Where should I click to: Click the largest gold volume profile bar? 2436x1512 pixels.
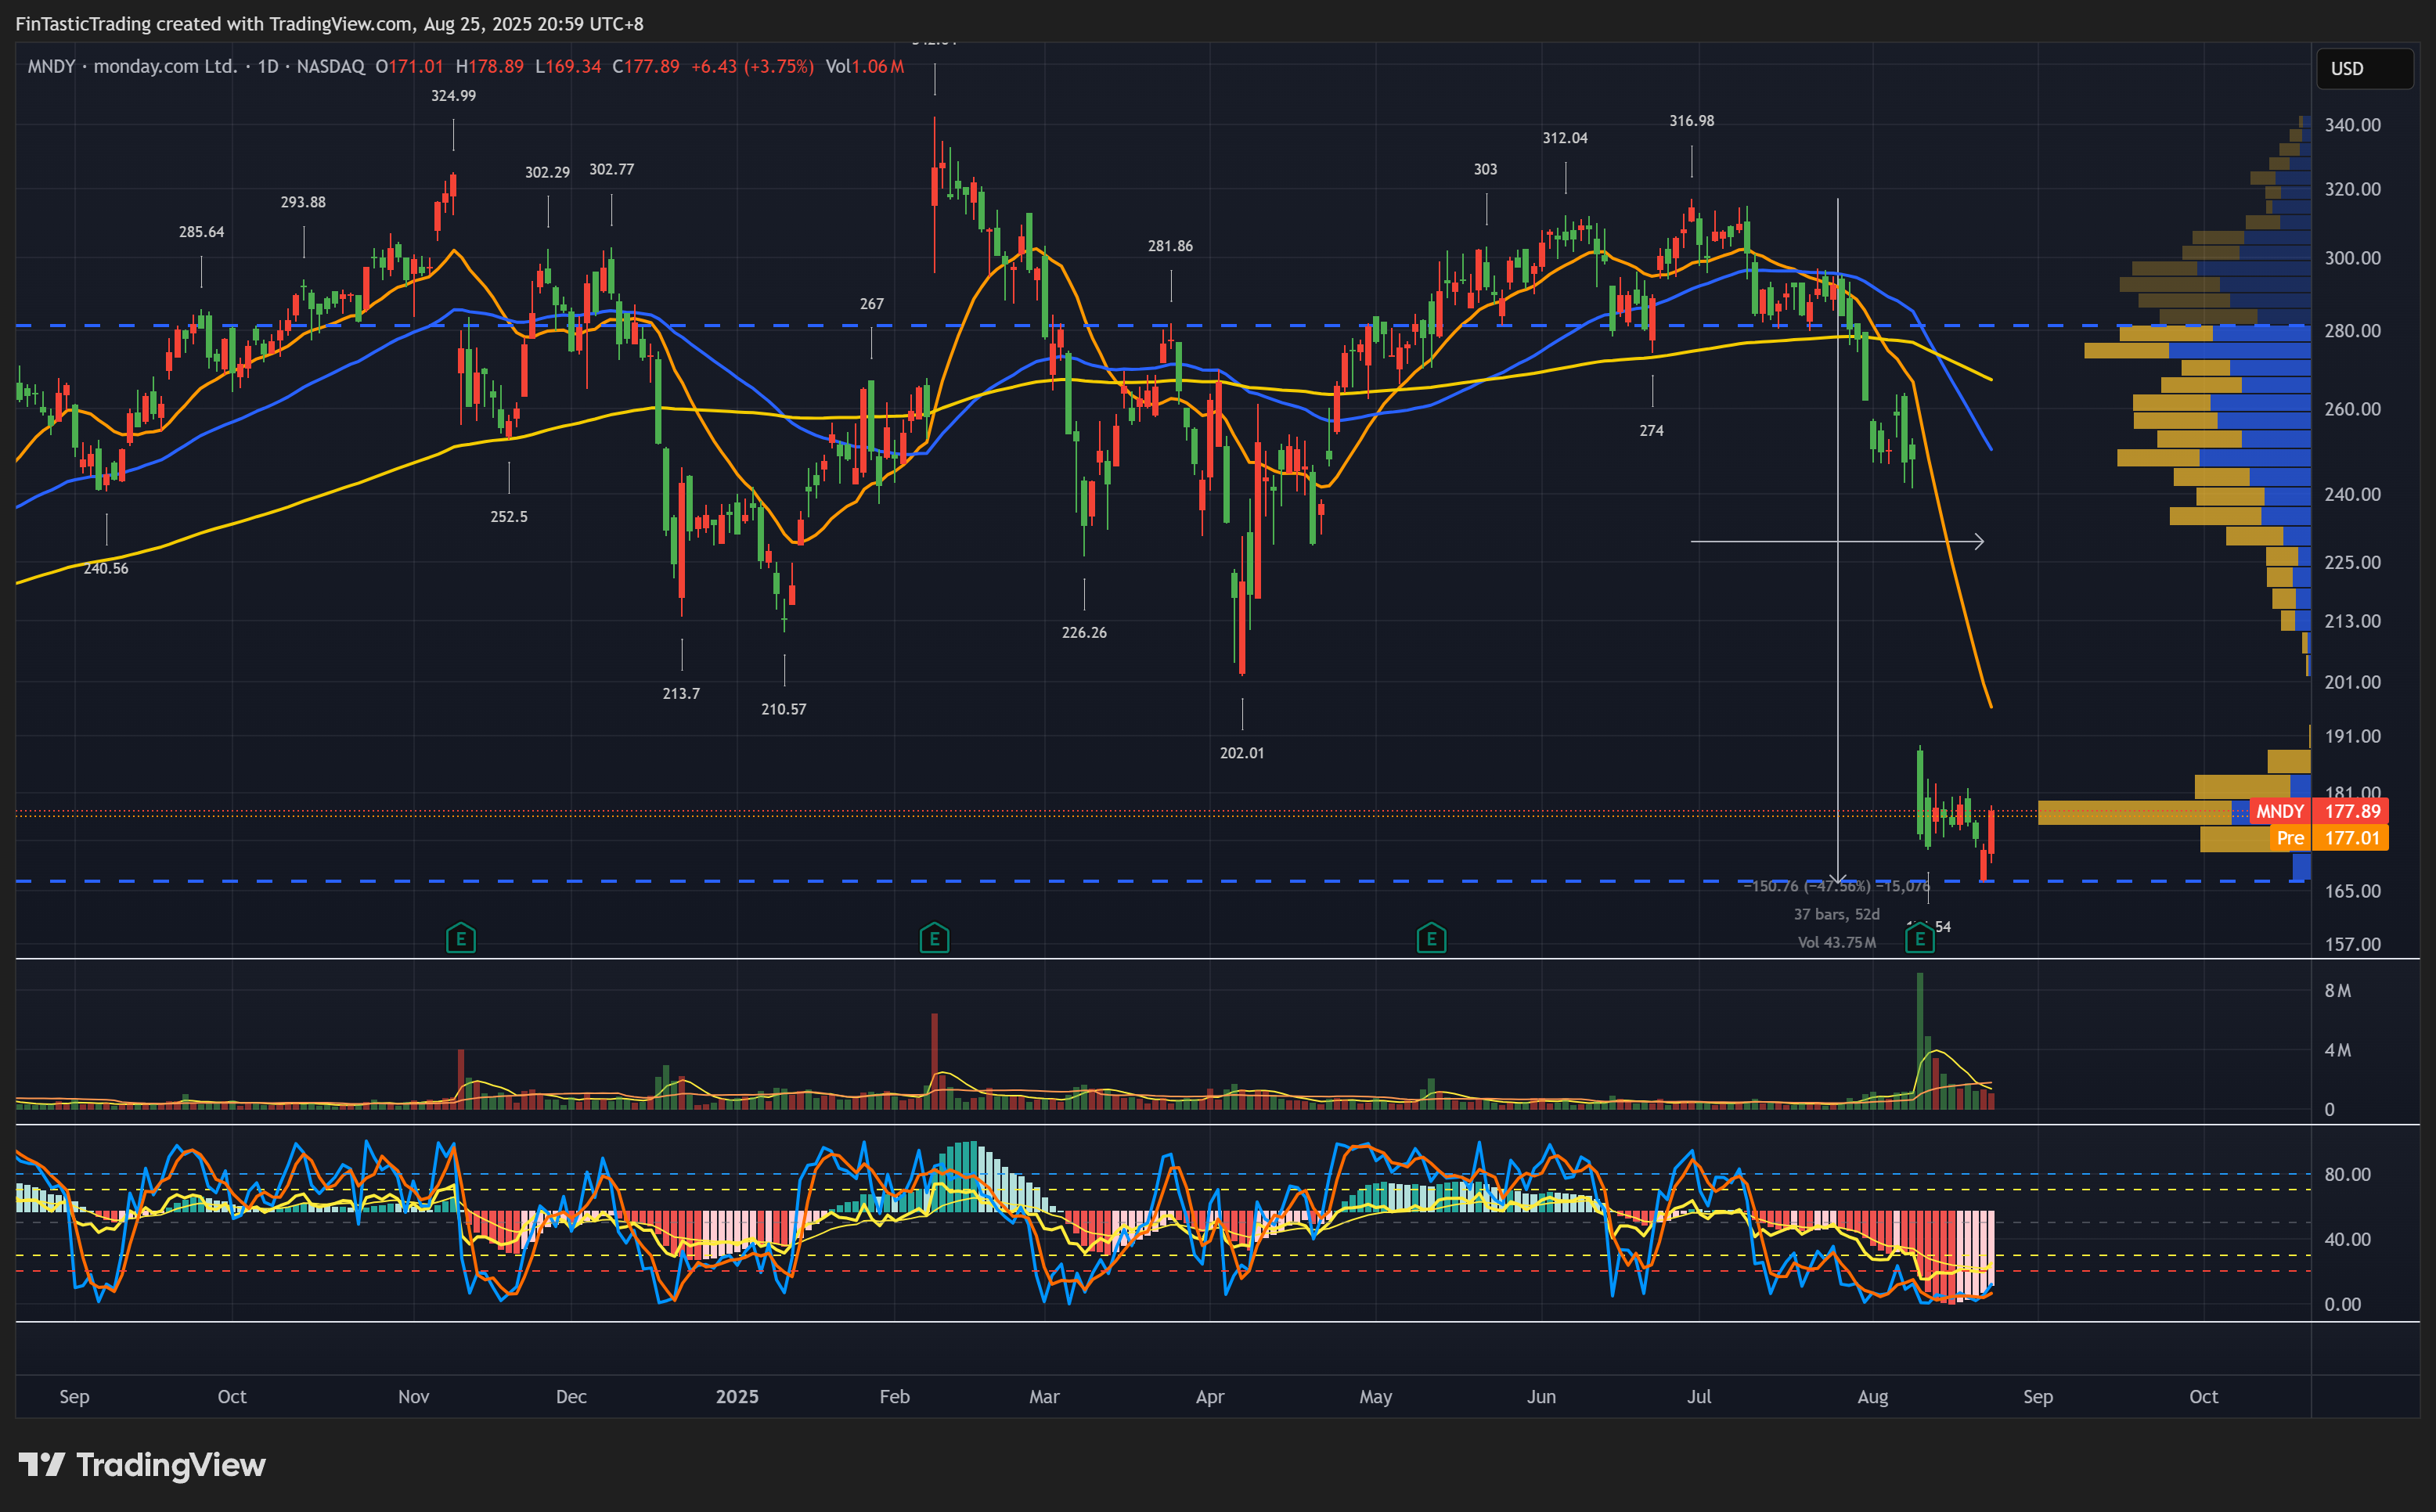2133,813
